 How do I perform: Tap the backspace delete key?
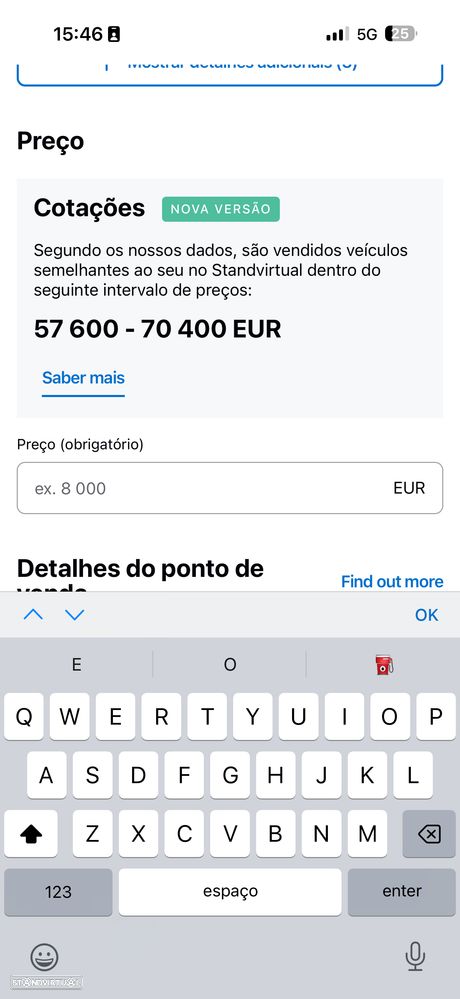[429, 833]
